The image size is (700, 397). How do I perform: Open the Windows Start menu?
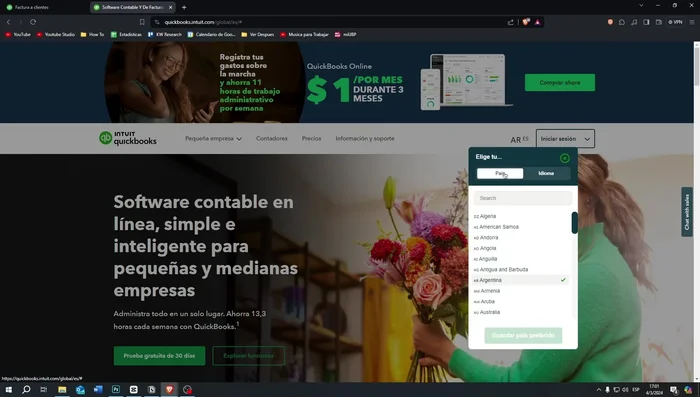tap(8, 389)
